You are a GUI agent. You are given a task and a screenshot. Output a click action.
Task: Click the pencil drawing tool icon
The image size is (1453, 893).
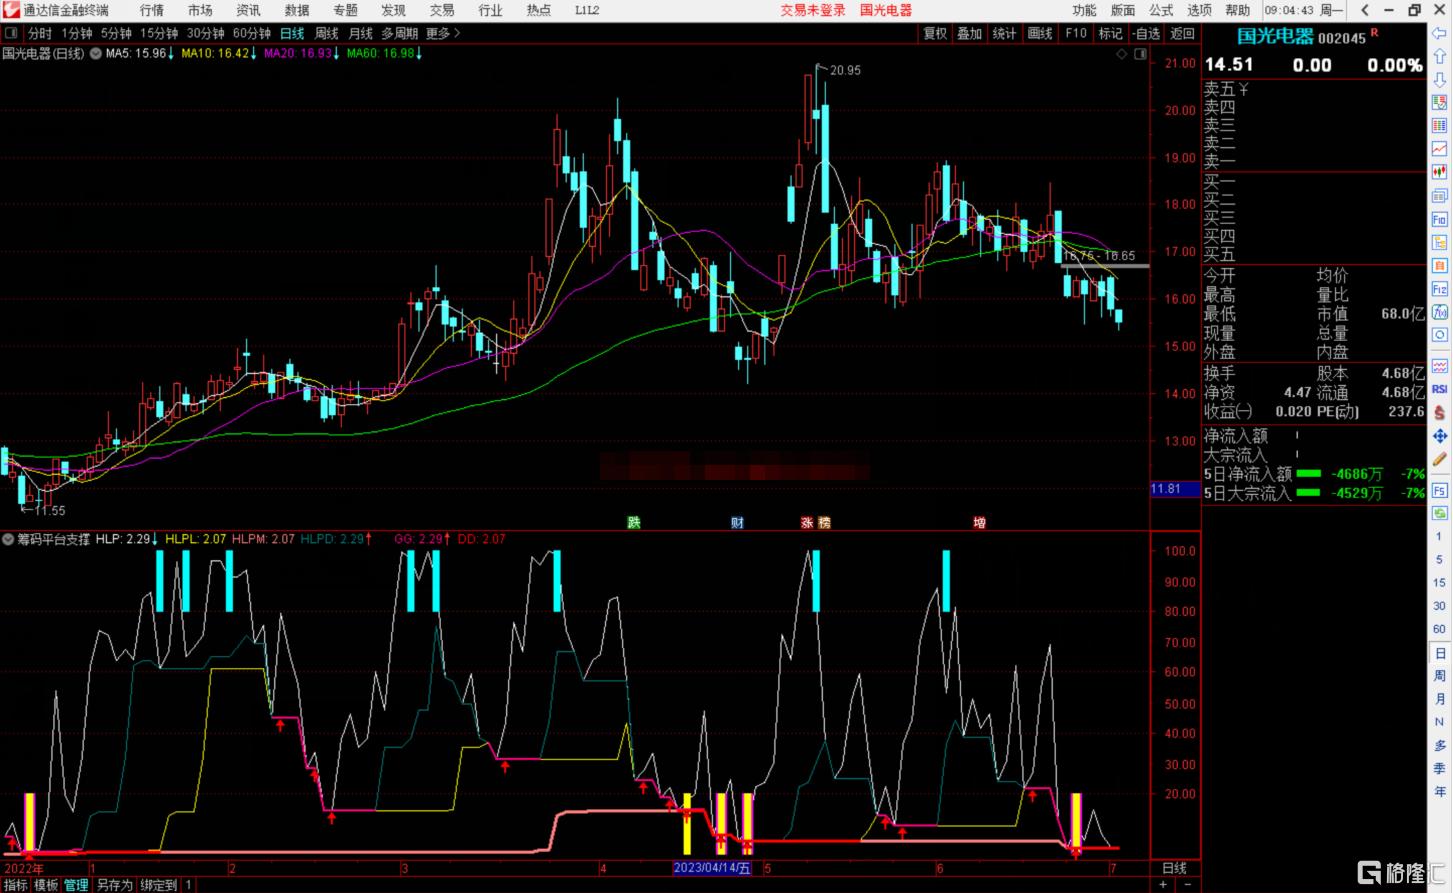(1439, 460)
